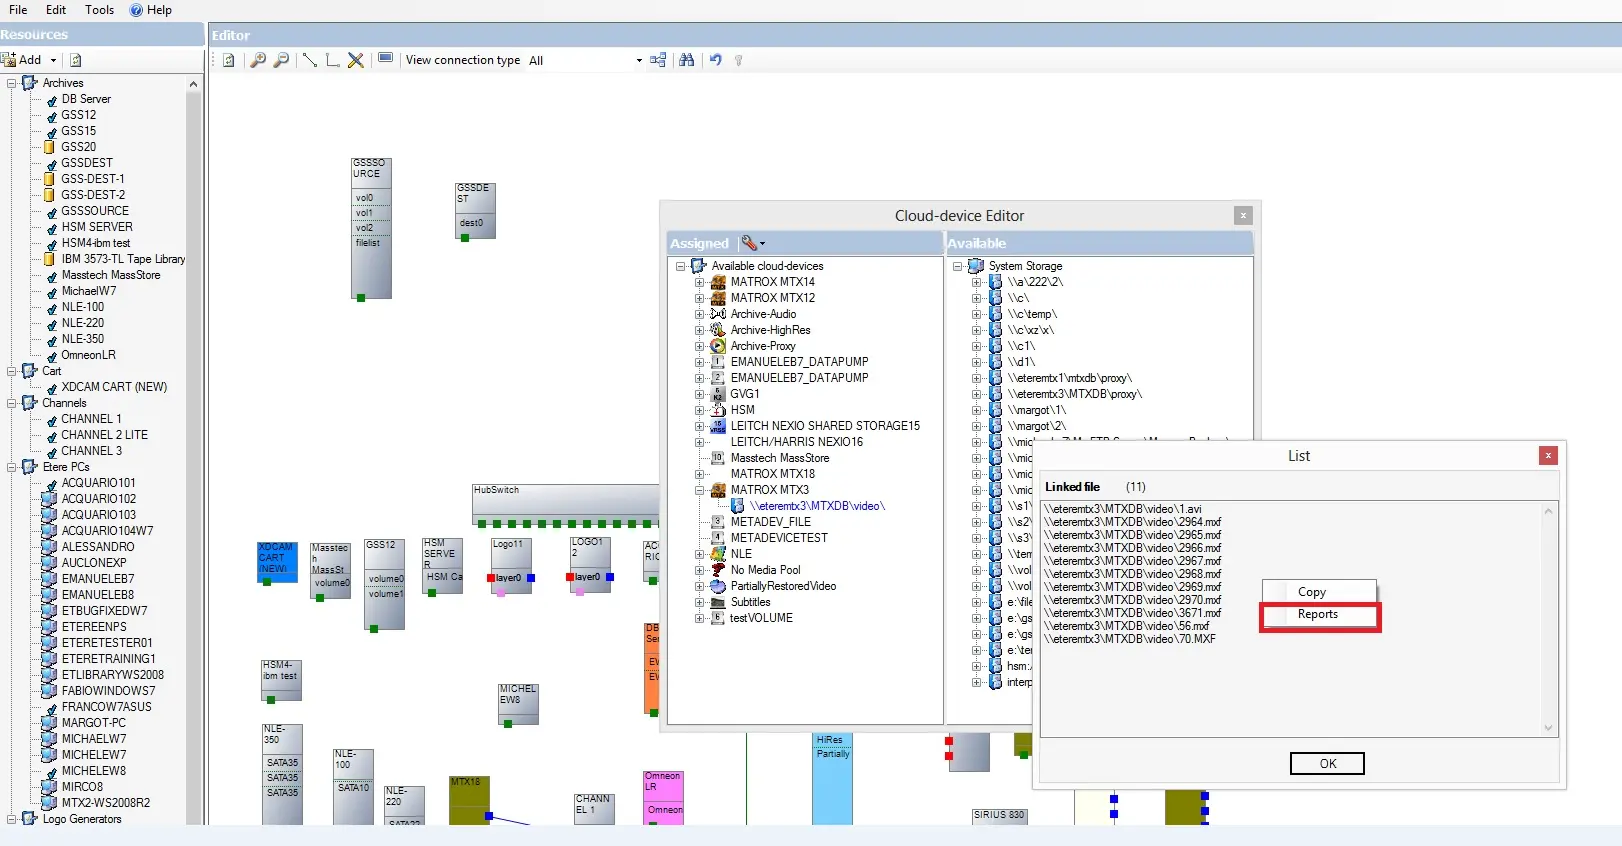Image resolution: width=1622 pixels, height=846 pixels.
Task: Open the Tools menu
Action: 99,10
